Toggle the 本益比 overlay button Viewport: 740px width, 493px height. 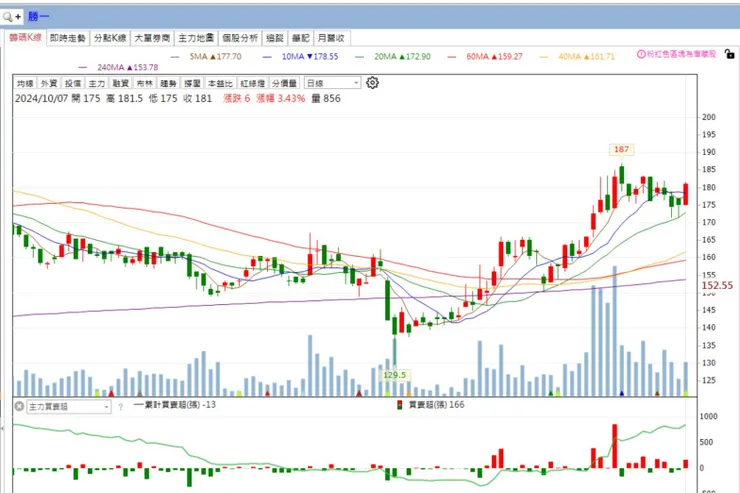click(220, 84)
